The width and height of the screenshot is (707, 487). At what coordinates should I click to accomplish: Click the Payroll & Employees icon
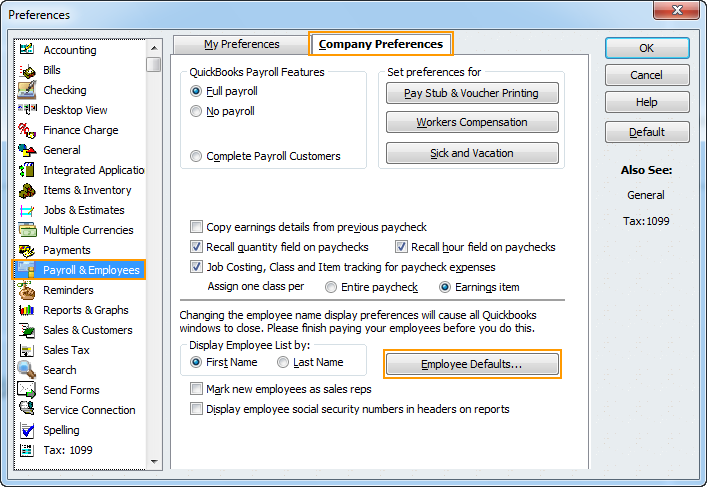[x=26, y=270]
